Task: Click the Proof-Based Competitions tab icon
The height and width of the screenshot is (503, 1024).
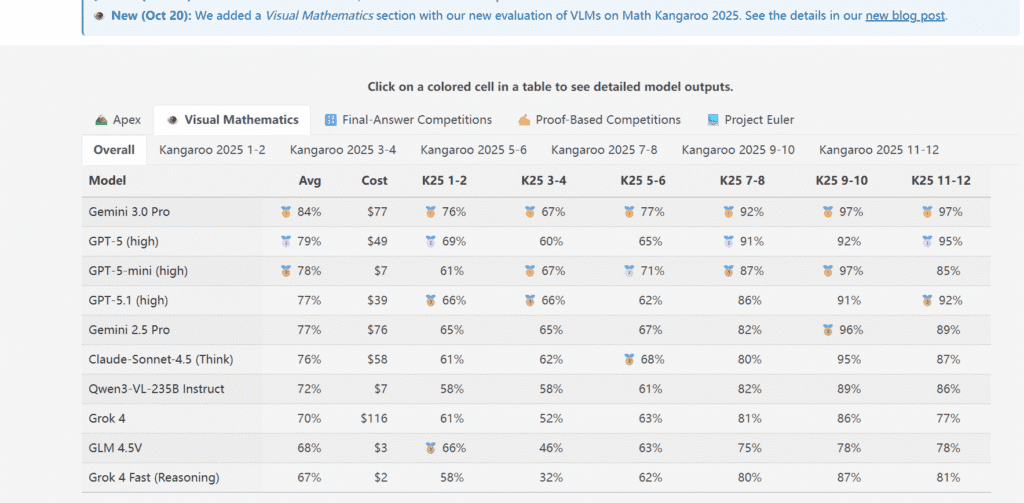Action: 524,120
